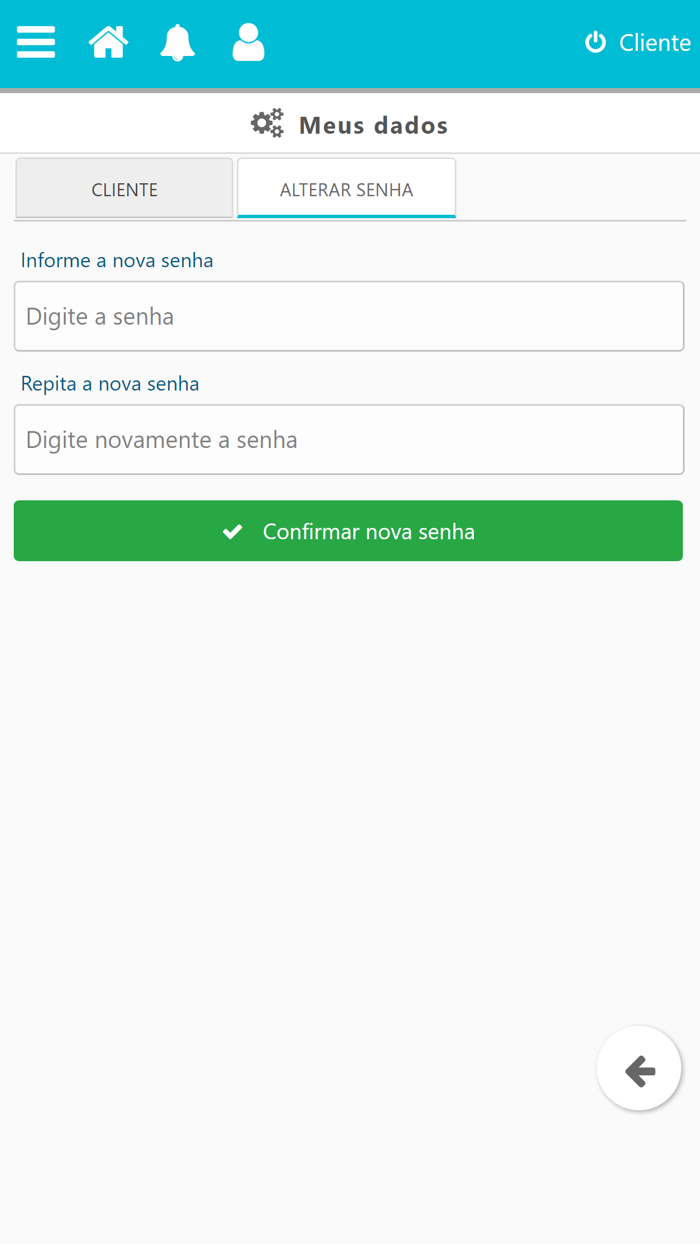Open the hamburger navigation menu
This screenshot has width=700, height=1244.
35,42
